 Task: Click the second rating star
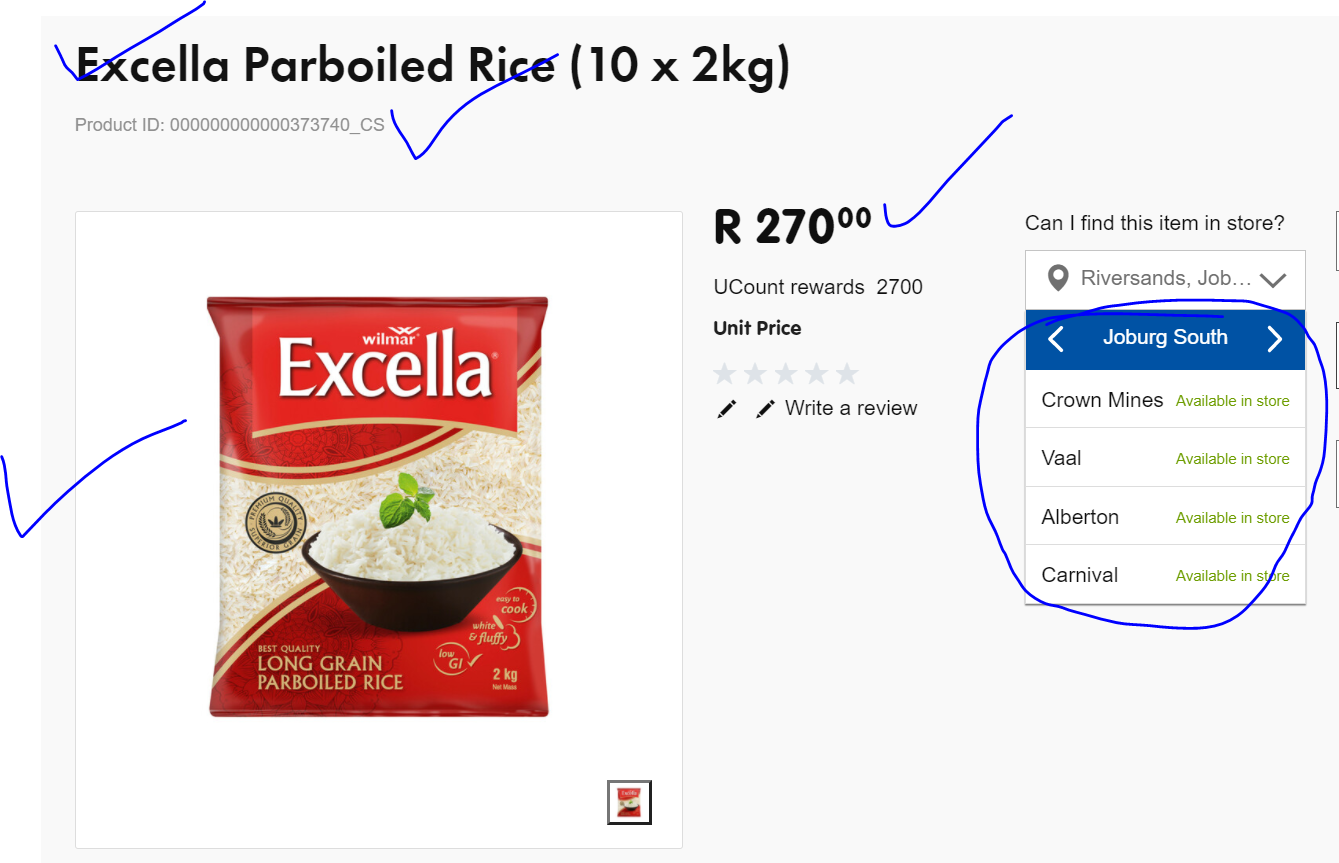[x=756, y=374]
